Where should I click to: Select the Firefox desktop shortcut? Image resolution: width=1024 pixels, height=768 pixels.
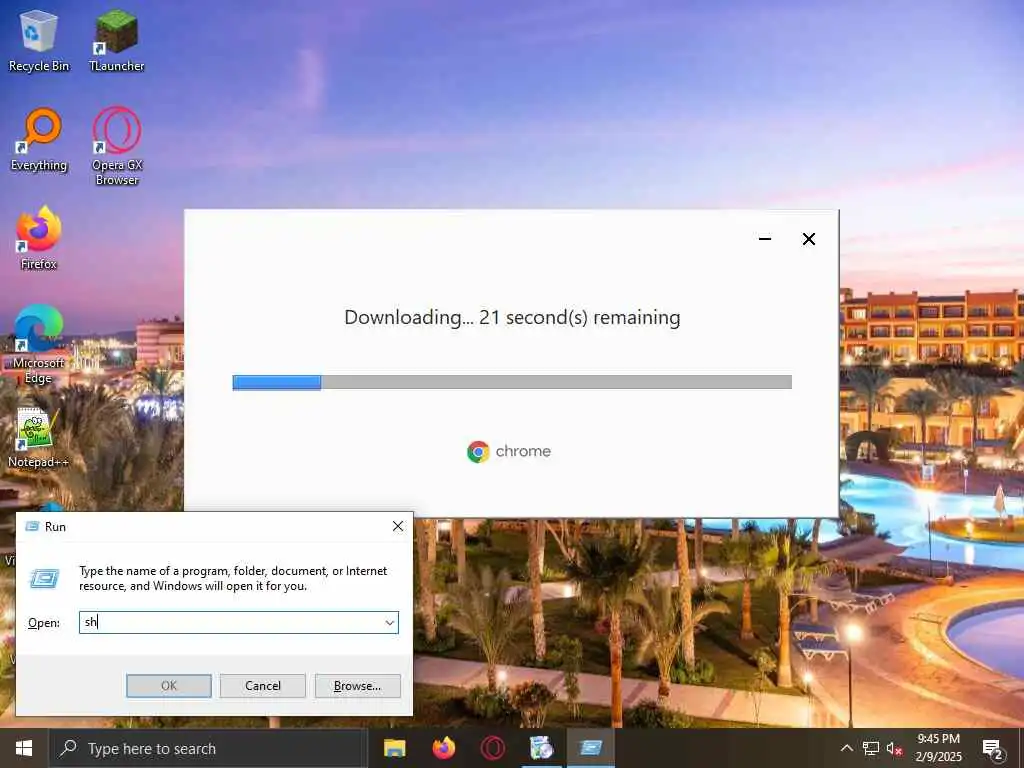(39, 238)
